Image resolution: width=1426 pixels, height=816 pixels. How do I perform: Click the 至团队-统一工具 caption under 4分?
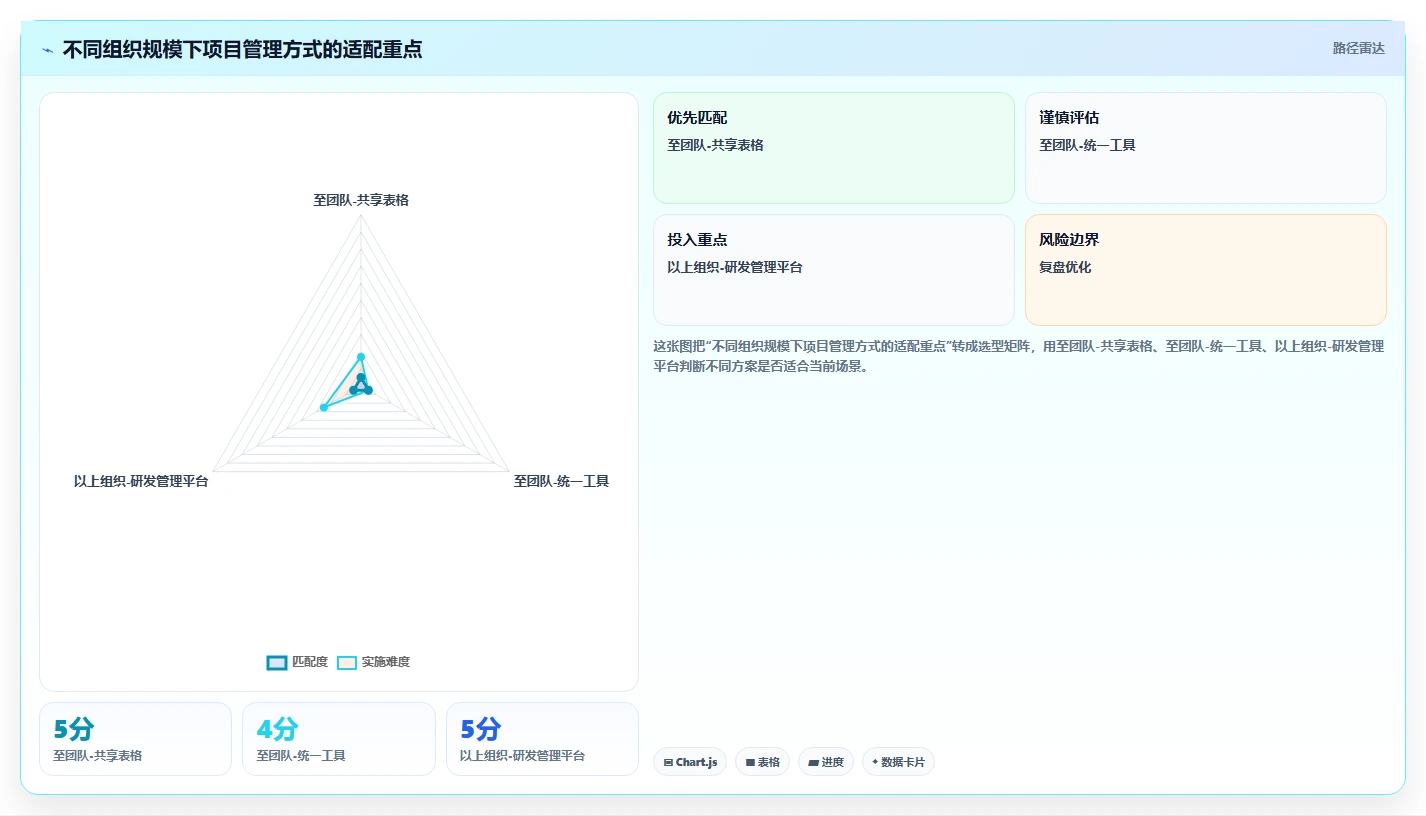click(301, 756)
